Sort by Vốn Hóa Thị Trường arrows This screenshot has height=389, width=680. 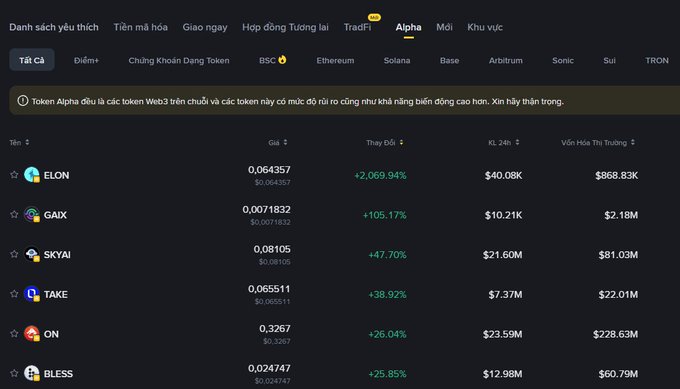(x=633, y=142)
